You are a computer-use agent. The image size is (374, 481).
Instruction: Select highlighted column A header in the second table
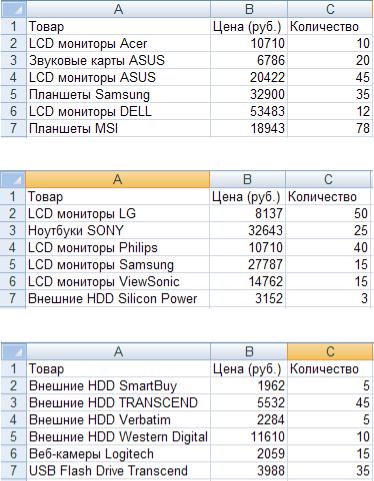[117, 180]
